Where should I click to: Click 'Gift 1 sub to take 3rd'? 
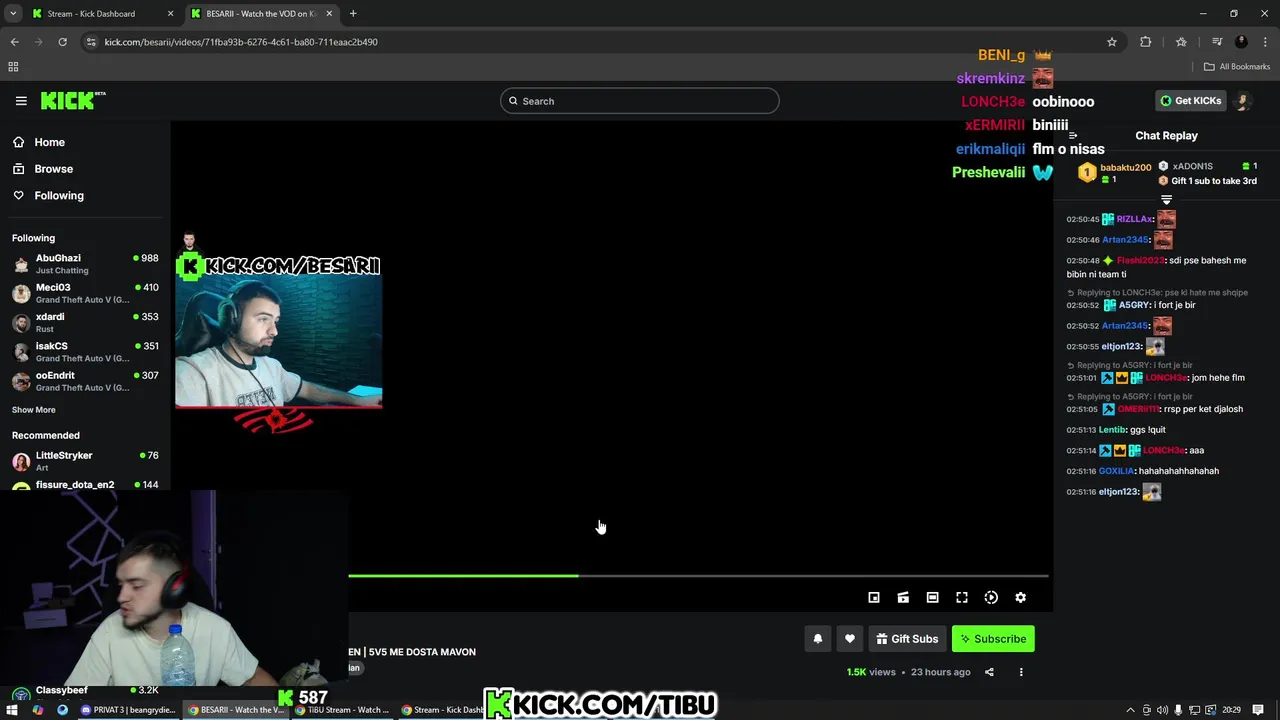(1214, 181)
